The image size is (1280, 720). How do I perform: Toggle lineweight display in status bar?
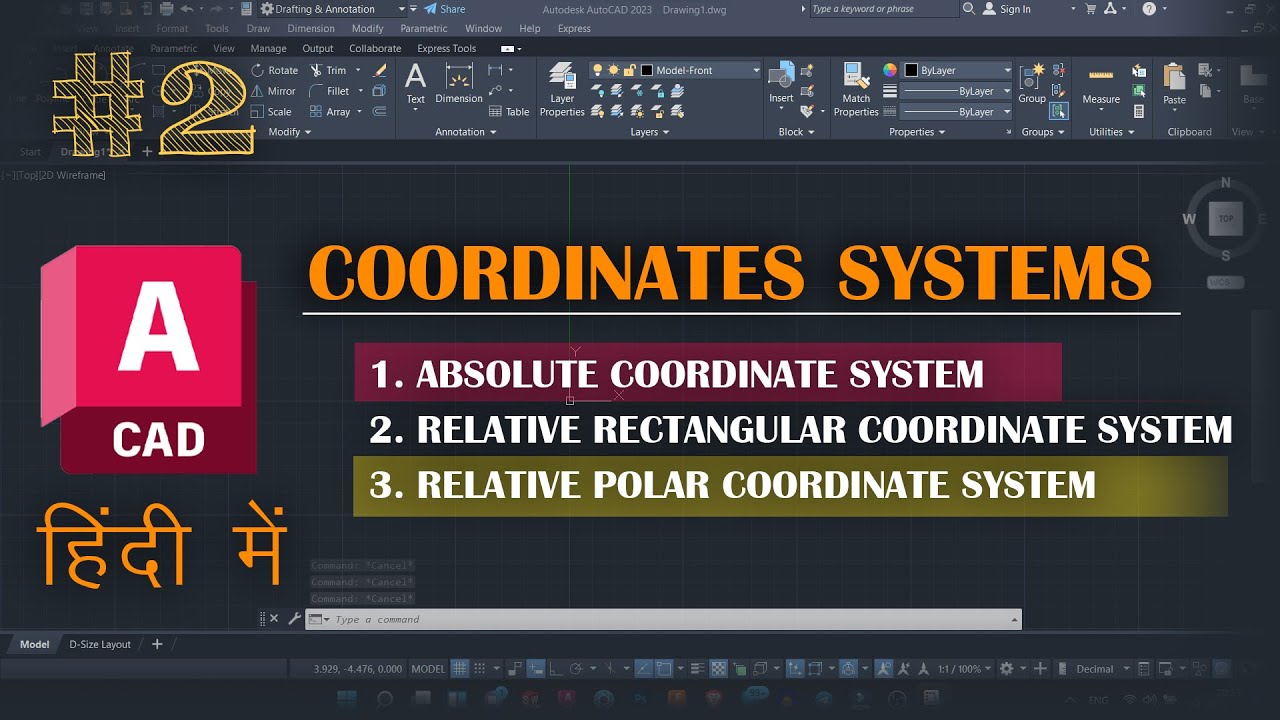coord(698,669)
